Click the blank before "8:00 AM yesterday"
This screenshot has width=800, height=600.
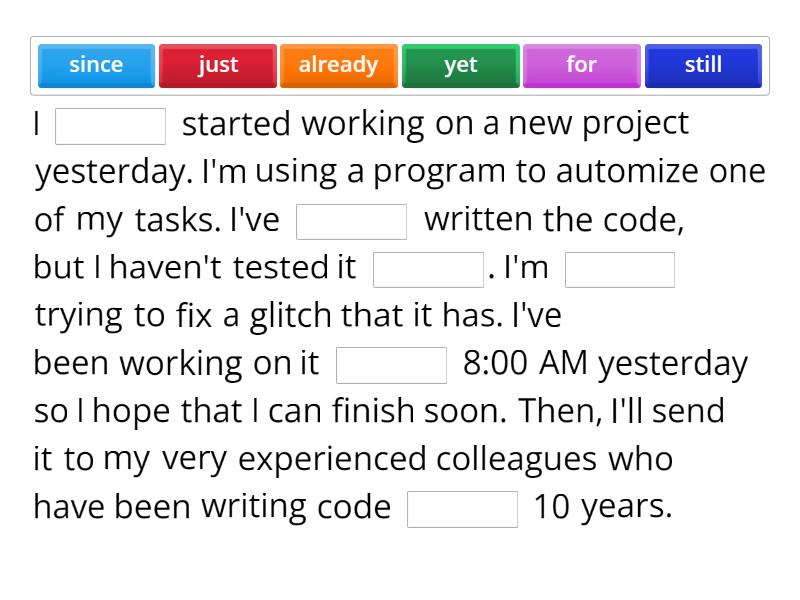pyautogui.click(x=391, y=365)
